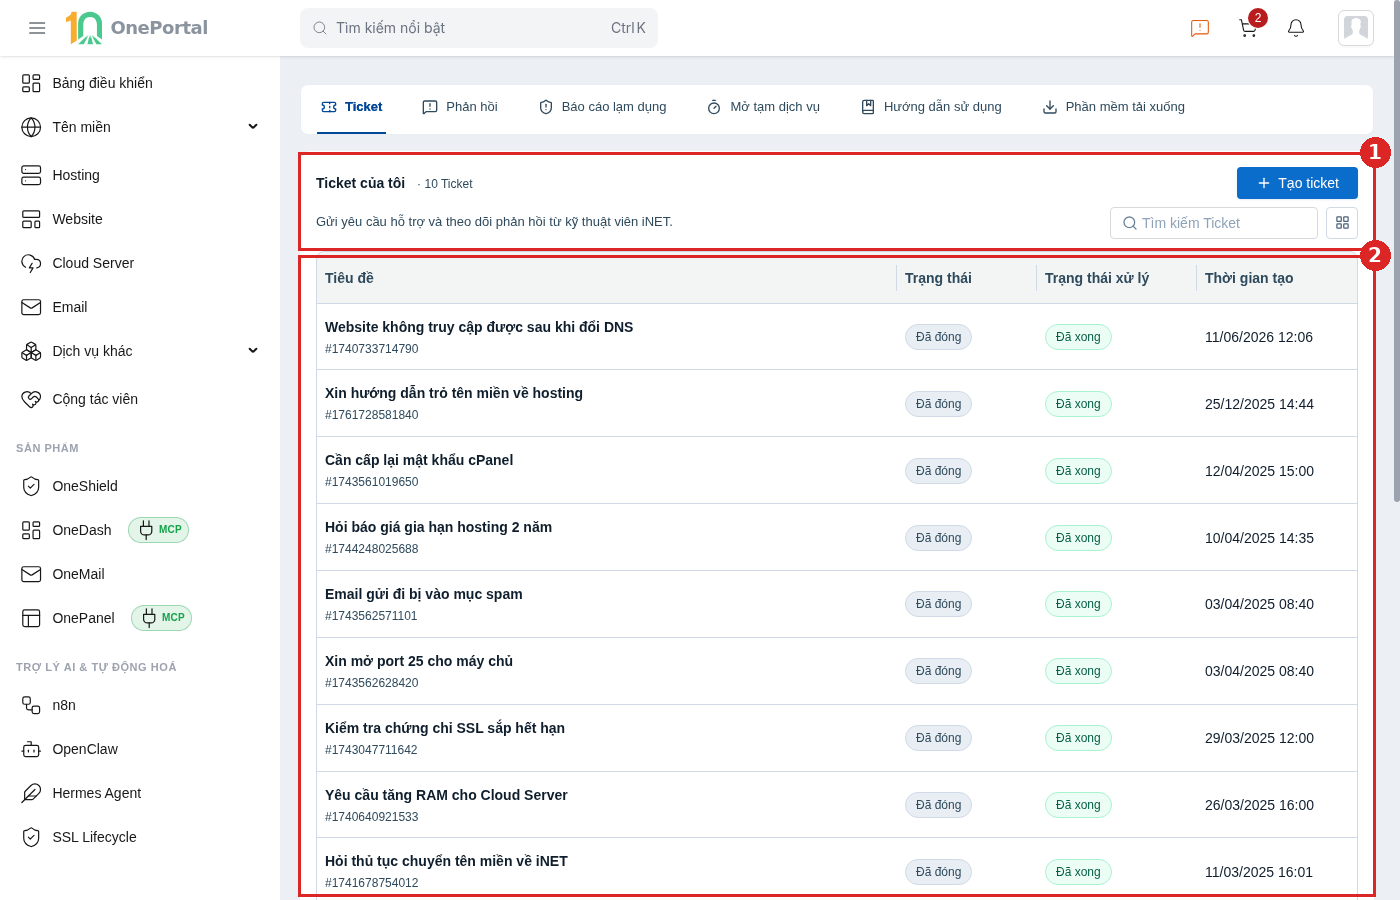Click the MCP badge next to OneDash
This screenshot has width=1400, height=900.
pos(158,530)
